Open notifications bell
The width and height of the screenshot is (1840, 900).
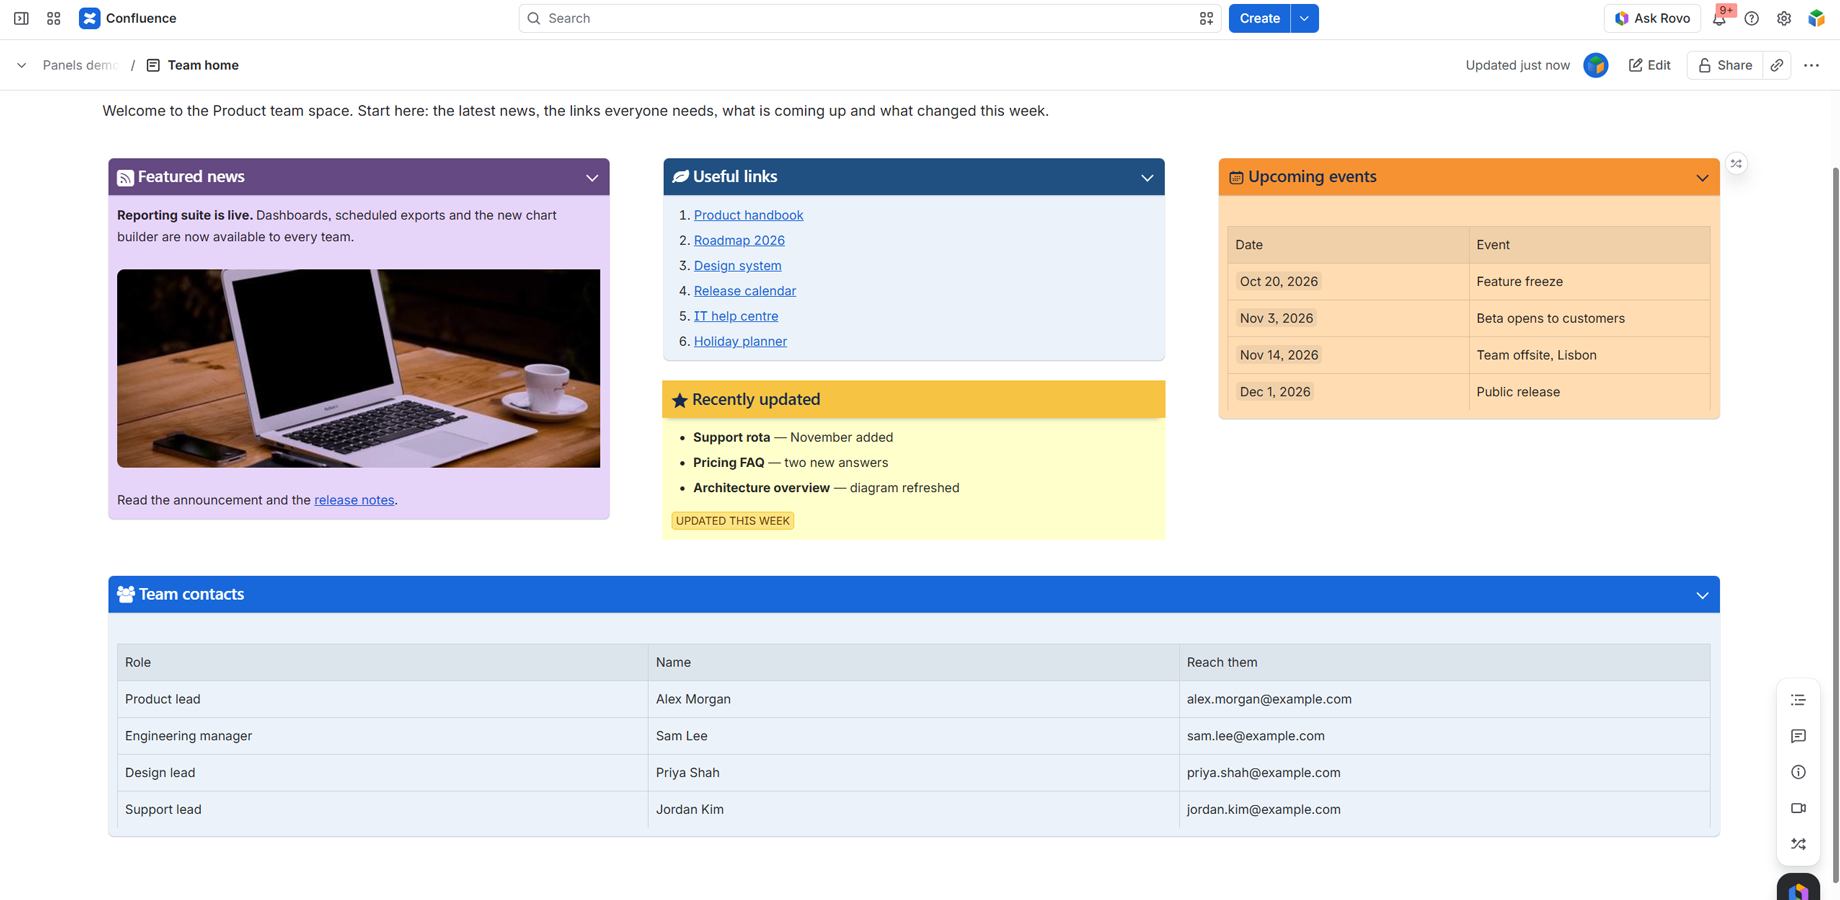(1719, 18)
